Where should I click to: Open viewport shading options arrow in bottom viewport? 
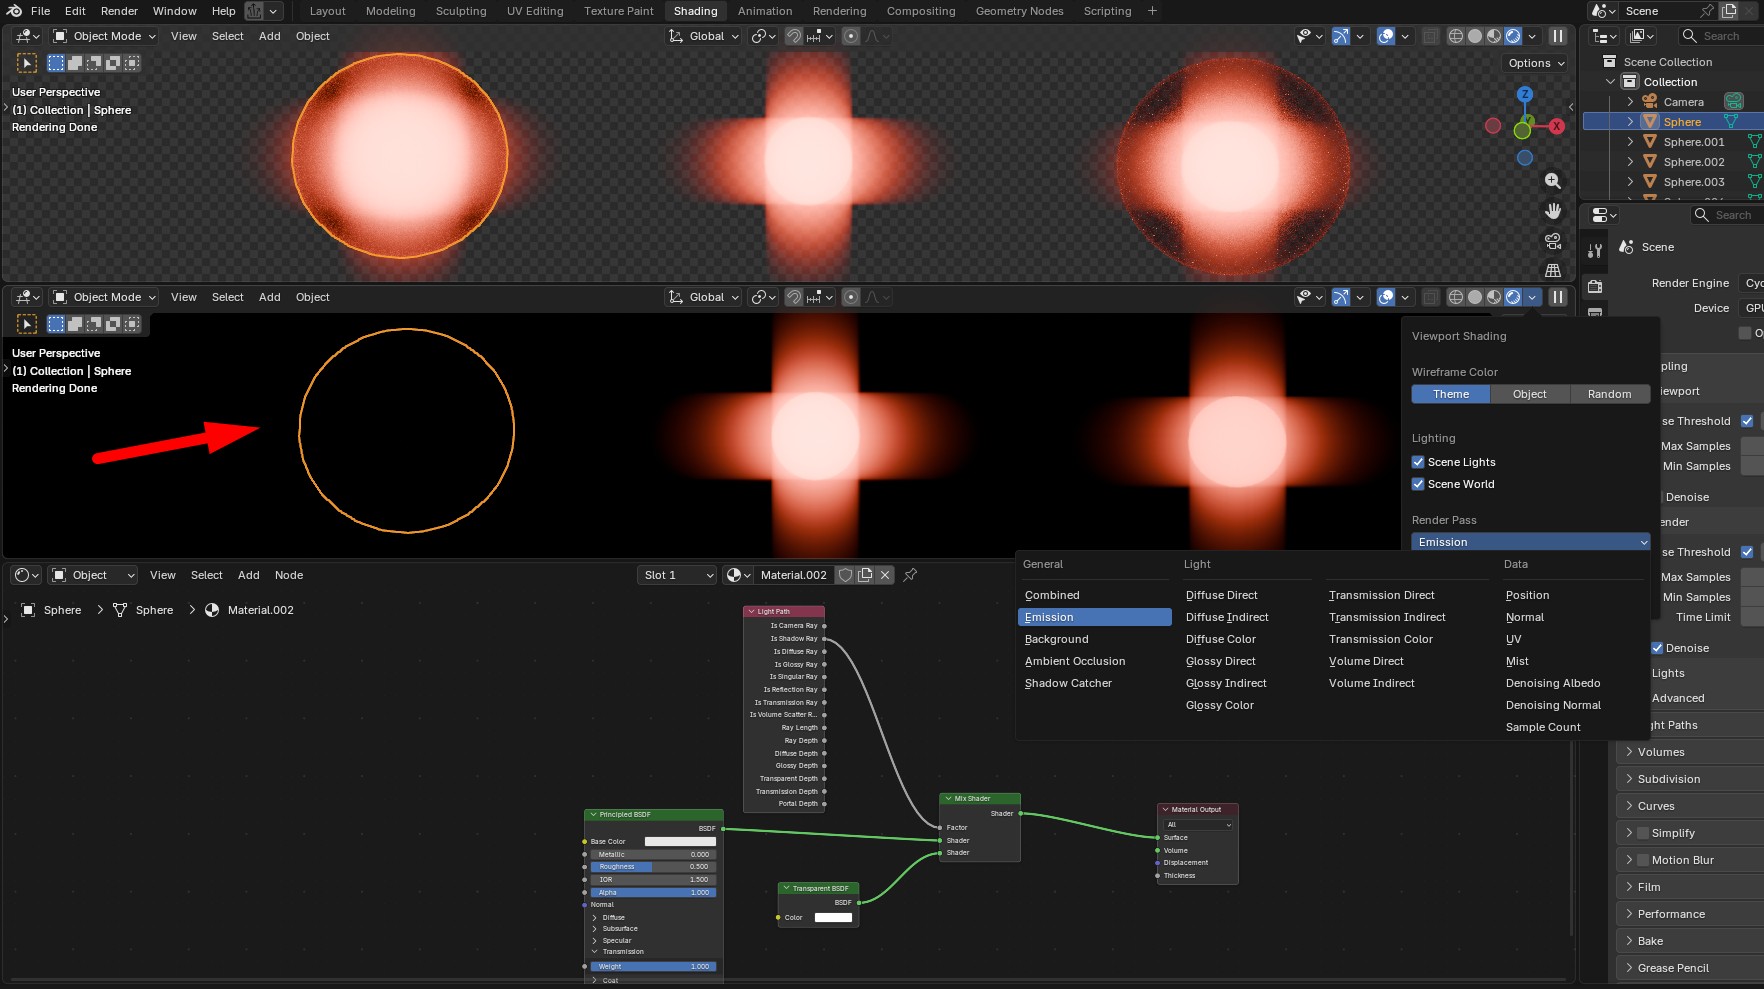(x=1532, y=297)
